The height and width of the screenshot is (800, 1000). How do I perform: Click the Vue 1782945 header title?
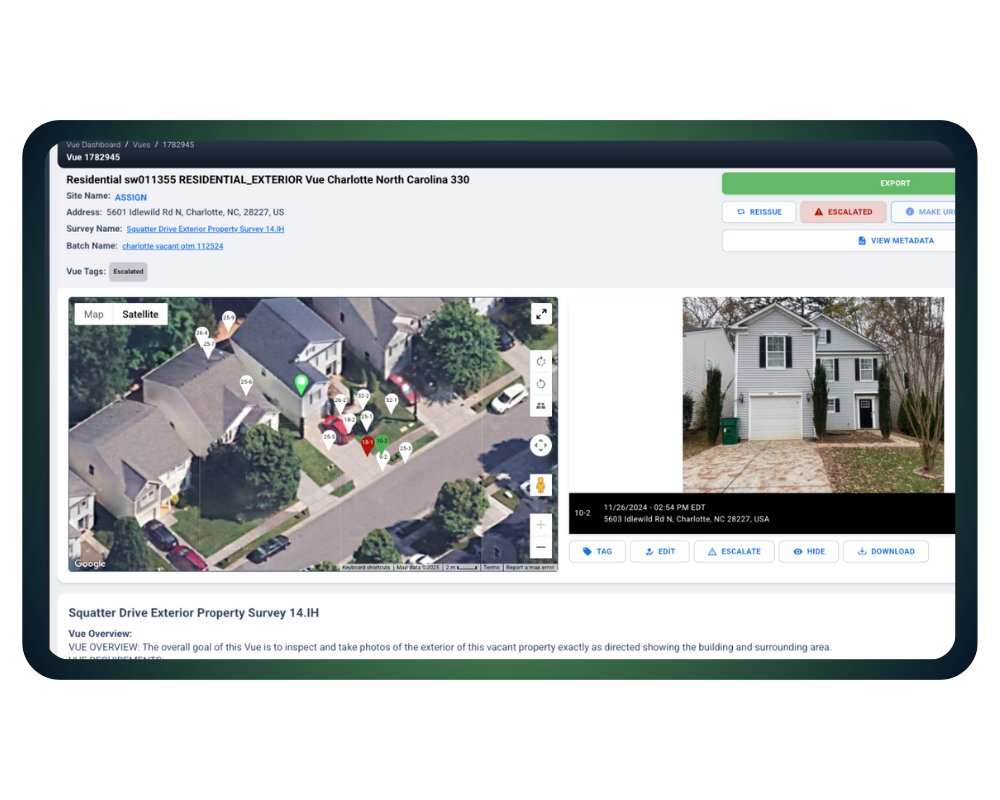pos(93,157)
